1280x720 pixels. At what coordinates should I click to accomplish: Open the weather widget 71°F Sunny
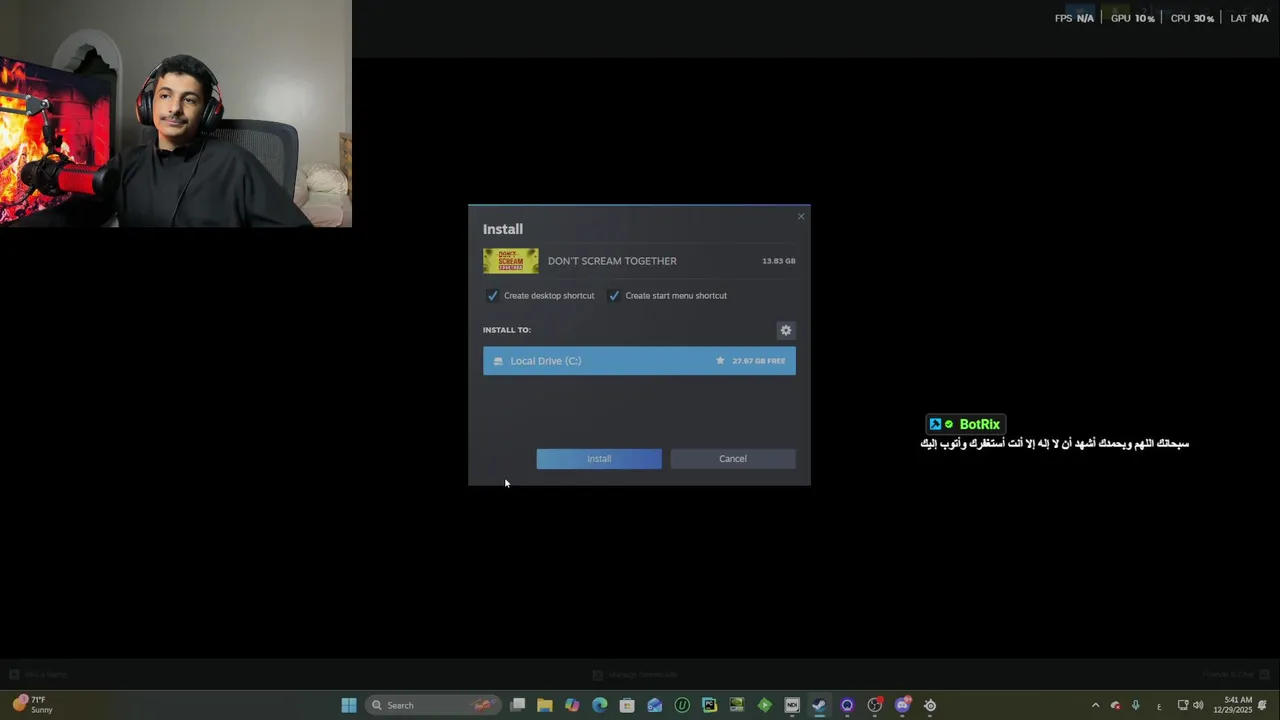point(33,705)
